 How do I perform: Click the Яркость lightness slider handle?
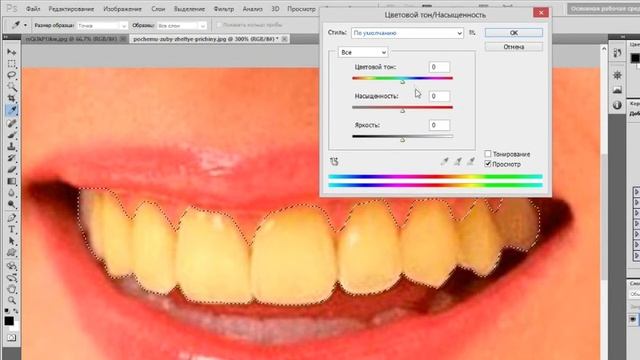[402, 140]
